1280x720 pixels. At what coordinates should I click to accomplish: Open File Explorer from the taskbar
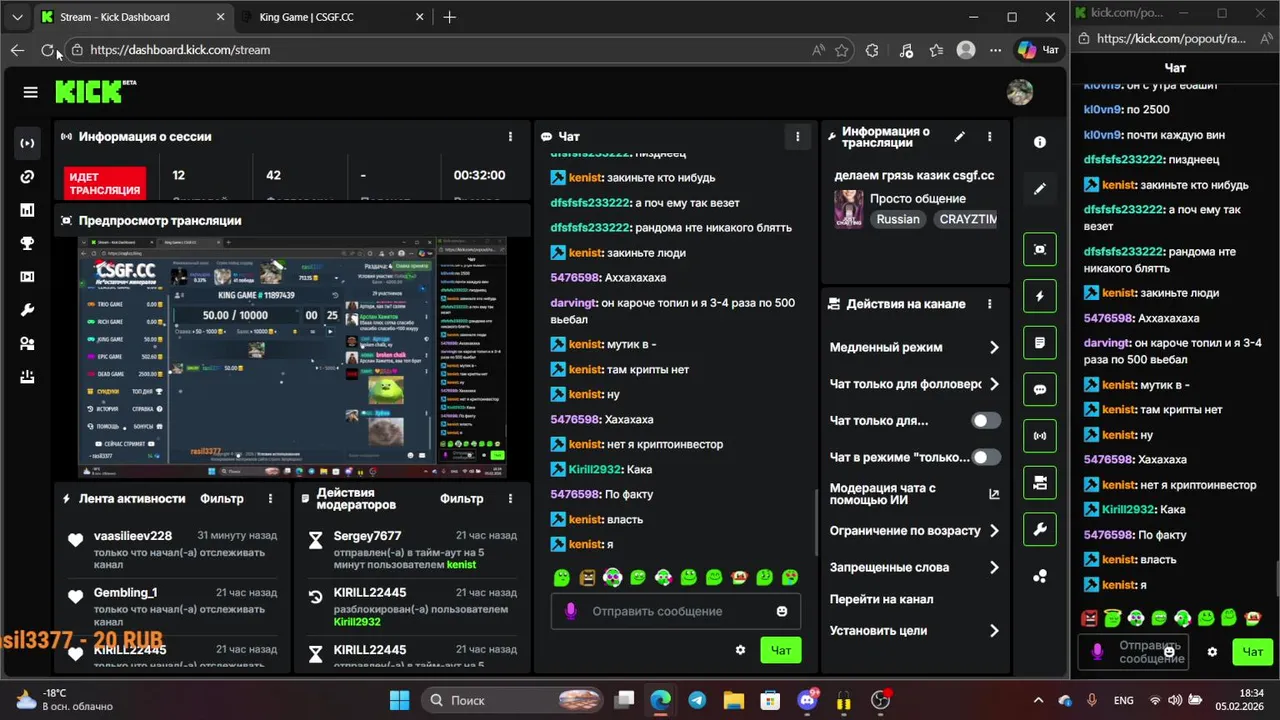click(x=733, y=700)
